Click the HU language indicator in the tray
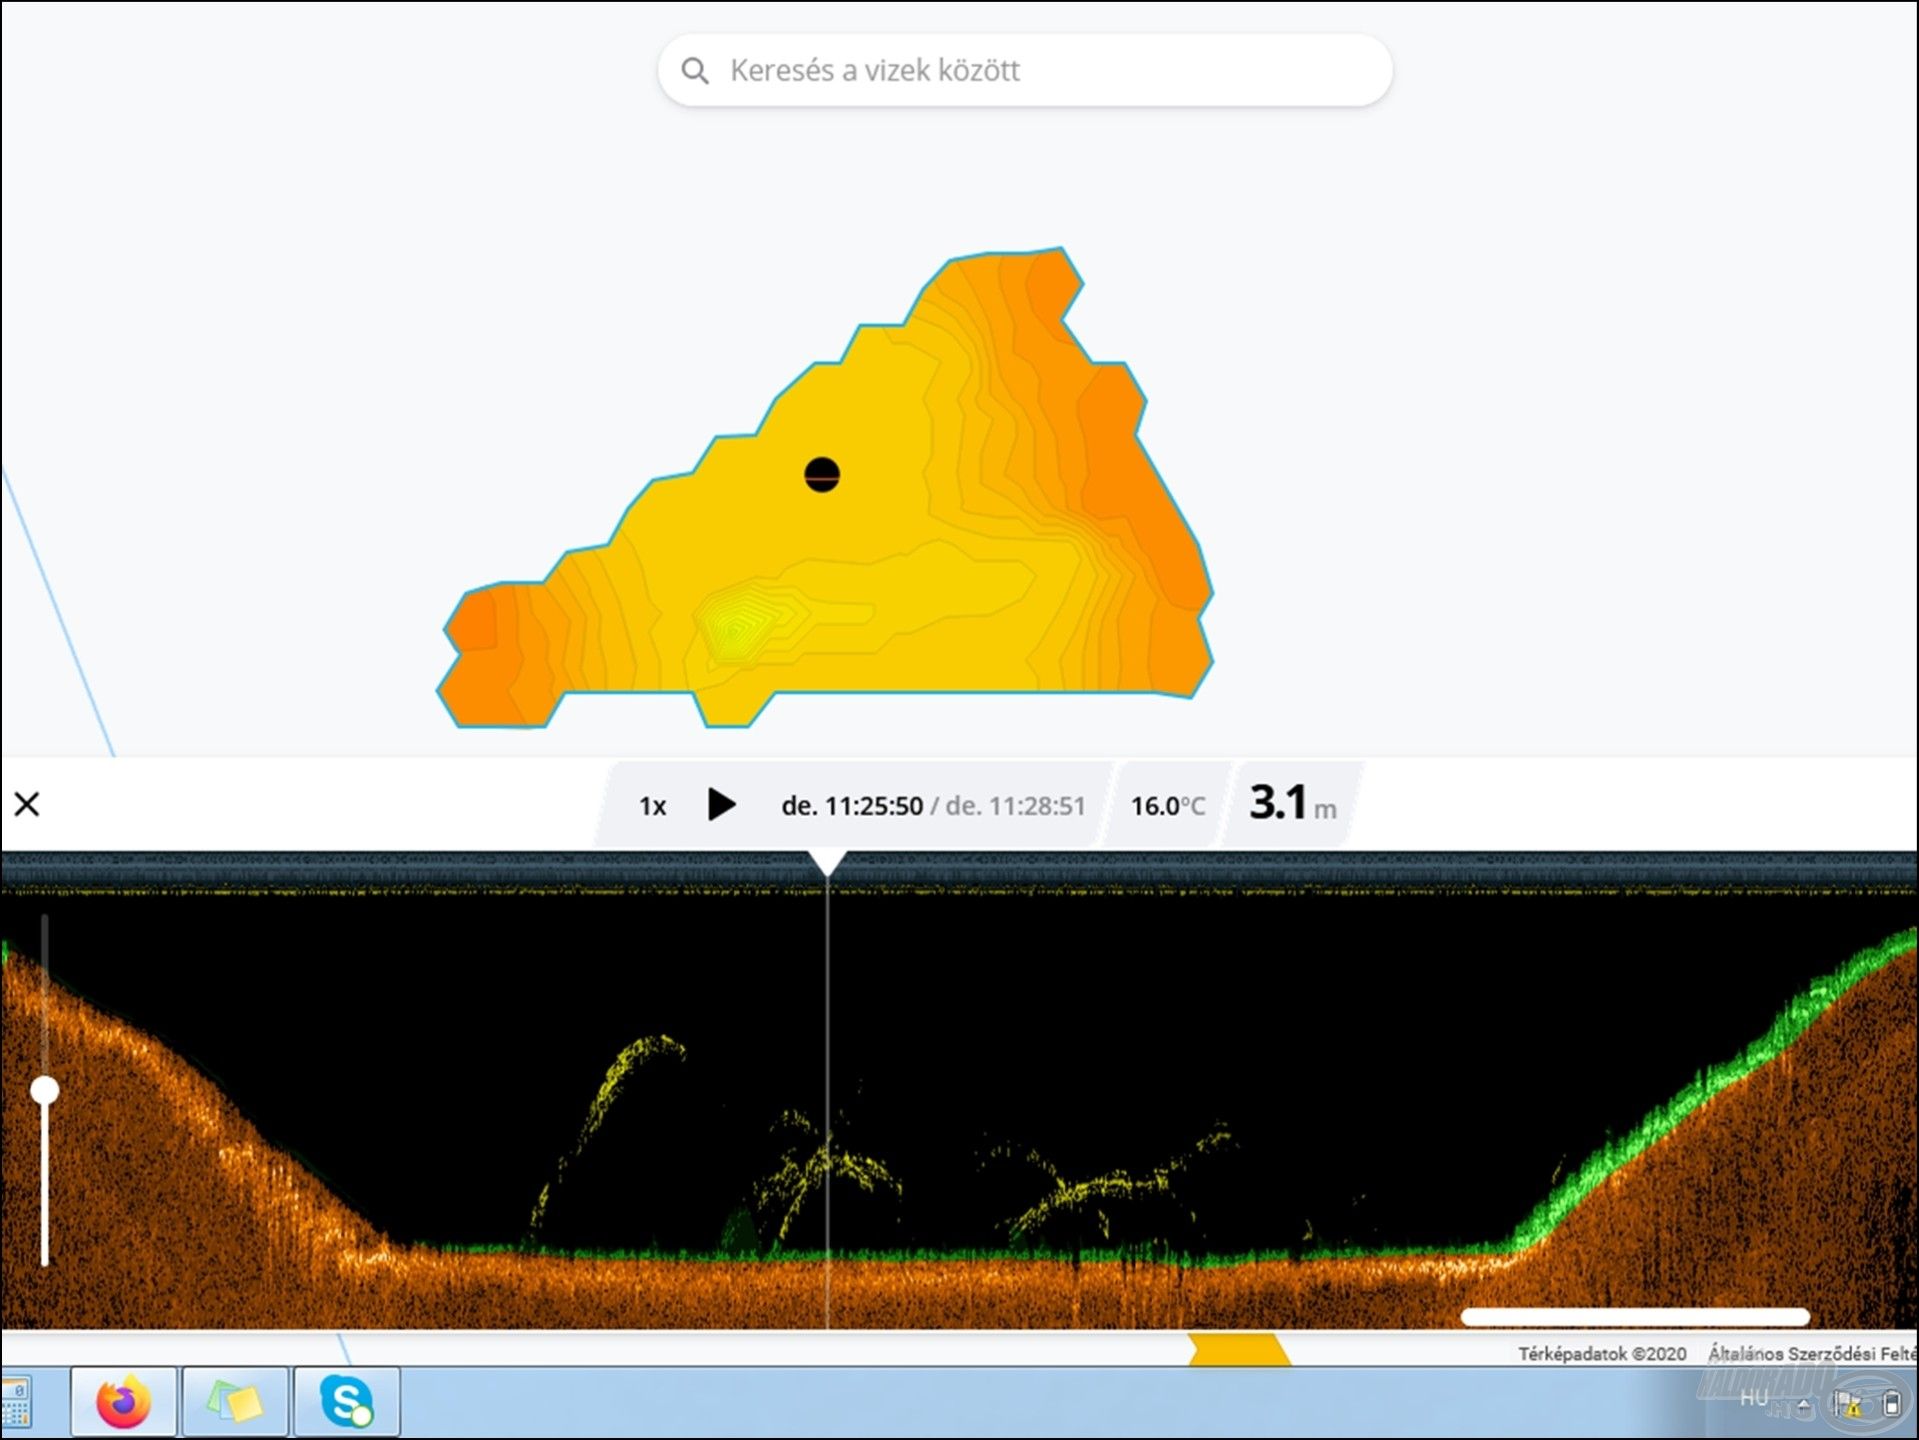Screen dimensions: 1919x1440 pos(1754,1398)
